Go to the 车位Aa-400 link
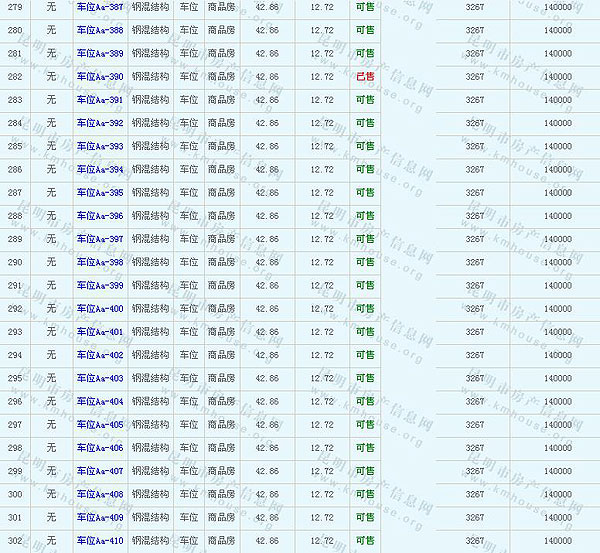The image size is (600, 553). tap(100, 309)
